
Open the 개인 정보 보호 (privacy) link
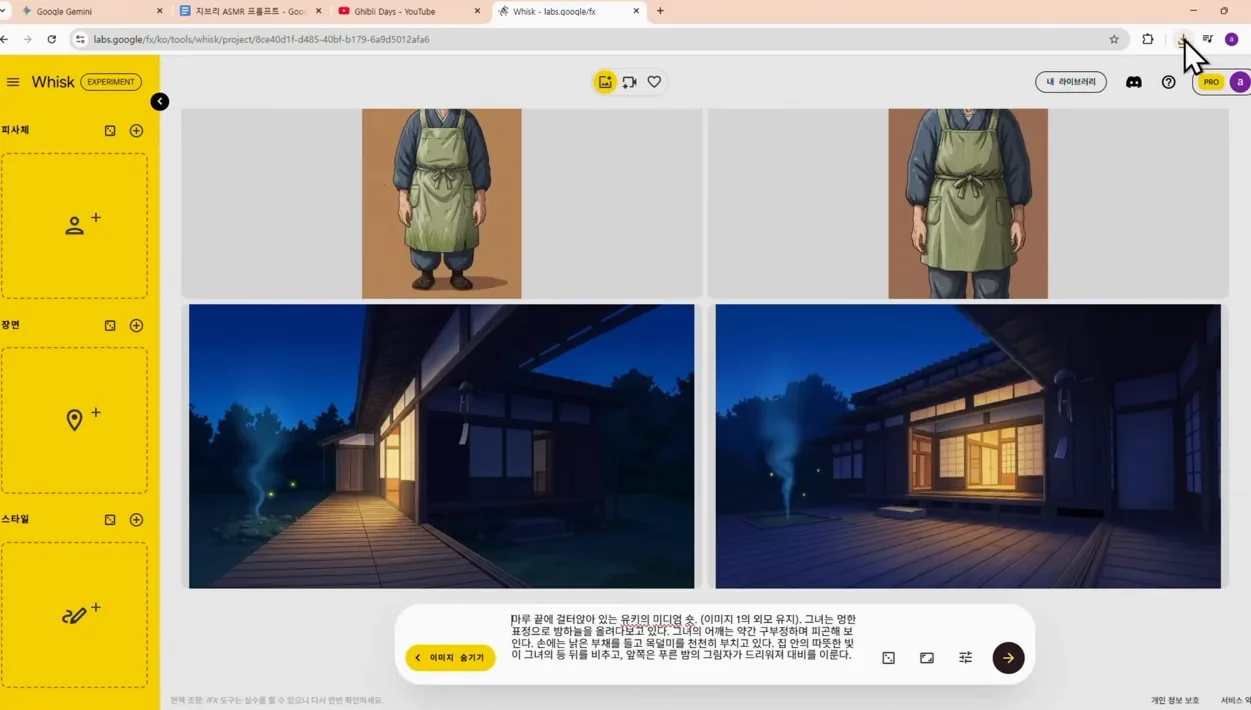coord(1175,700)
